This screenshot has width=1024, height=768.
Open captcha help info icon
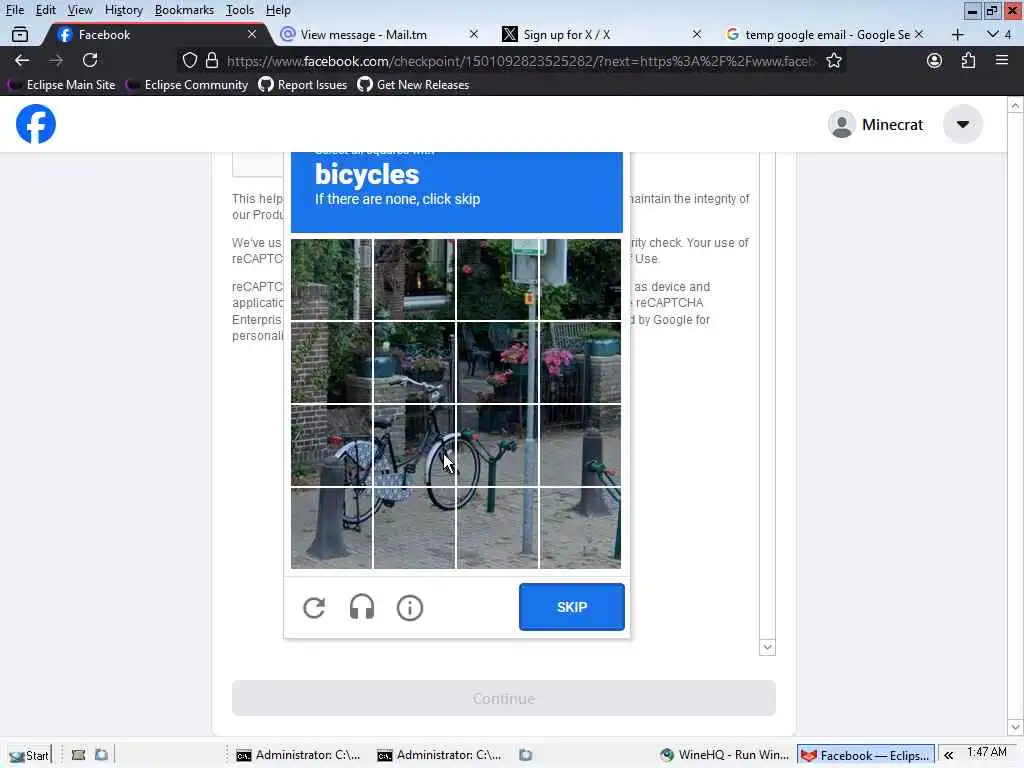[x=409, y=607]
